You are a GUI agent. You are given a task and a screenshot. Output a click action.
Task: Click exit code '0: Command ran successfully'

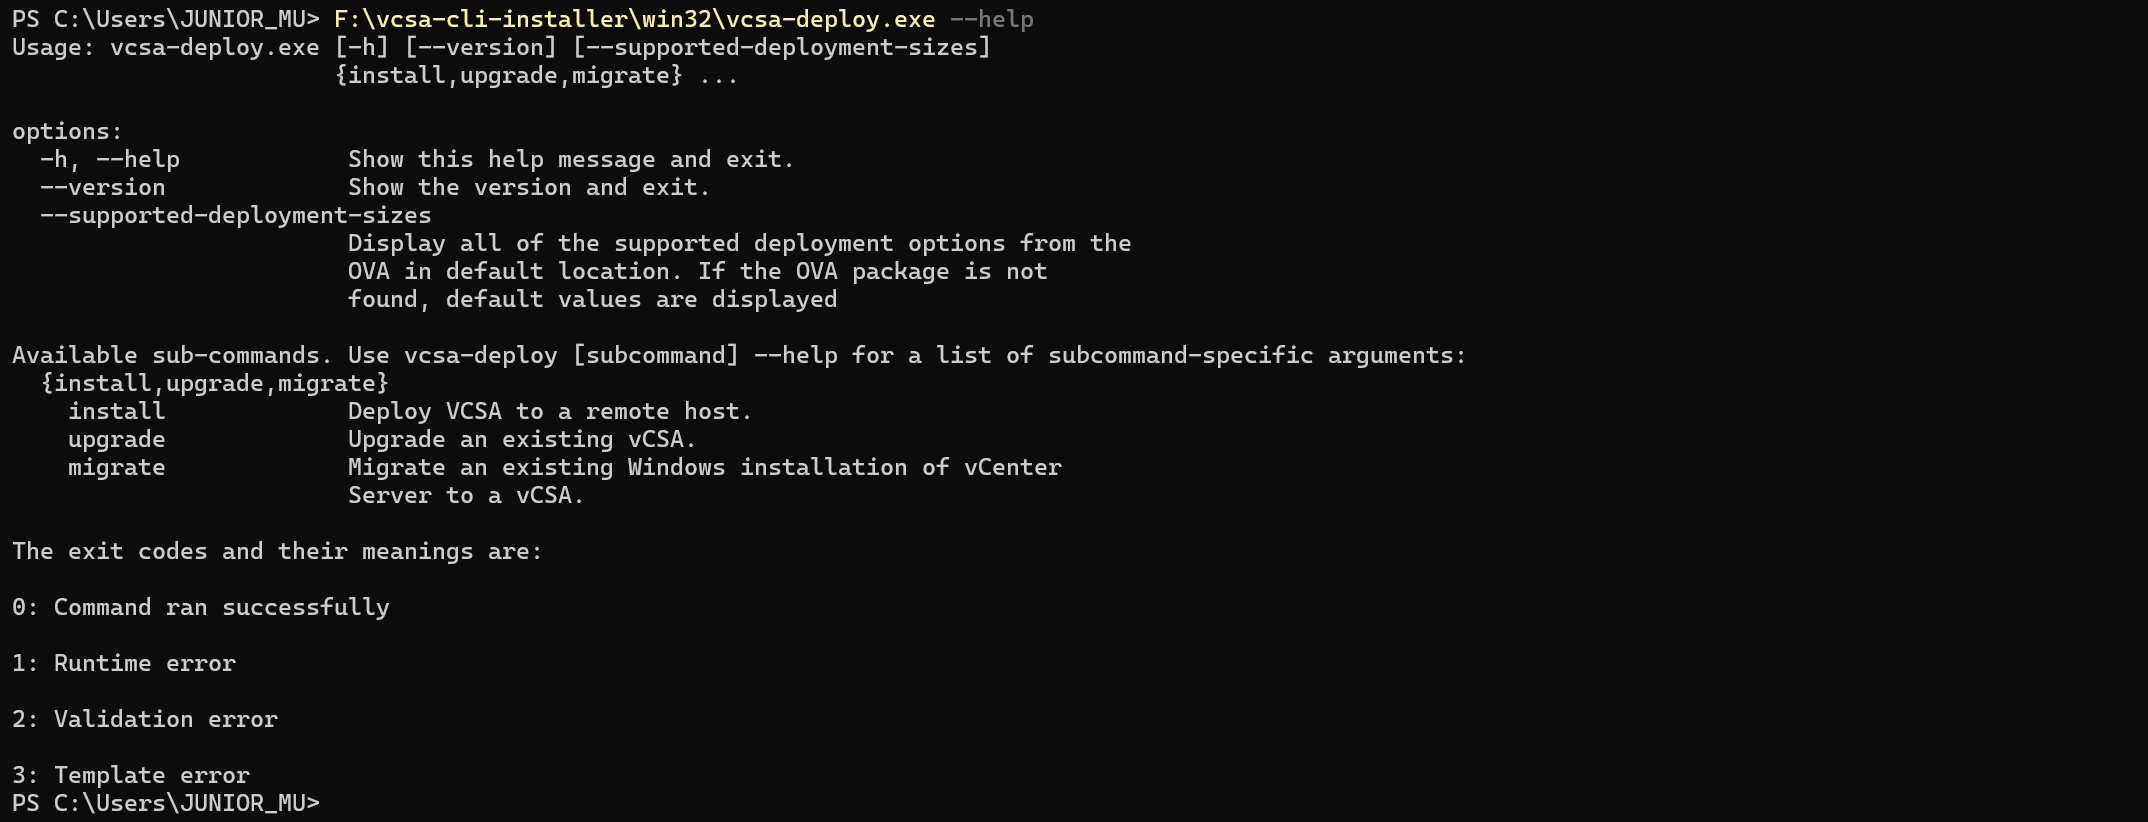[x=201, y=607]
